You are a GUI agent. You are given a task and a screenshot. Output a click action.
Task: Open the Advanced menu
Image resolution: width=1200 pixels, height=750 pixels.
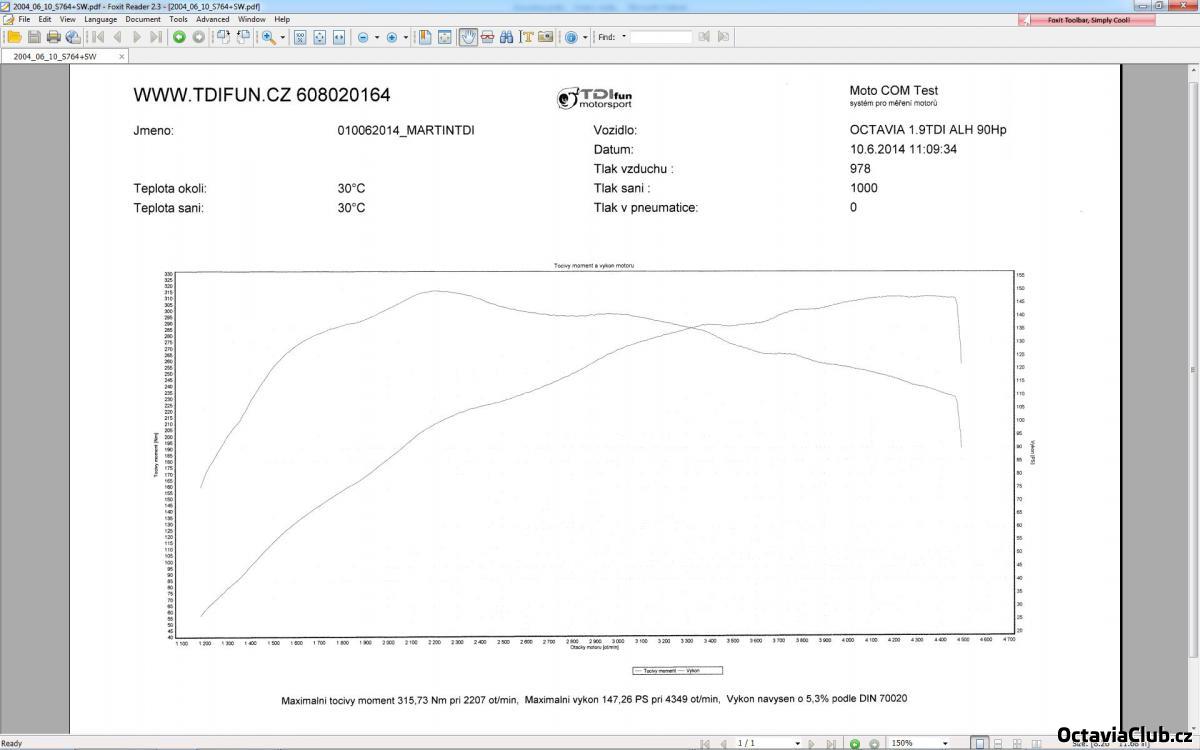tap(212, 19)
